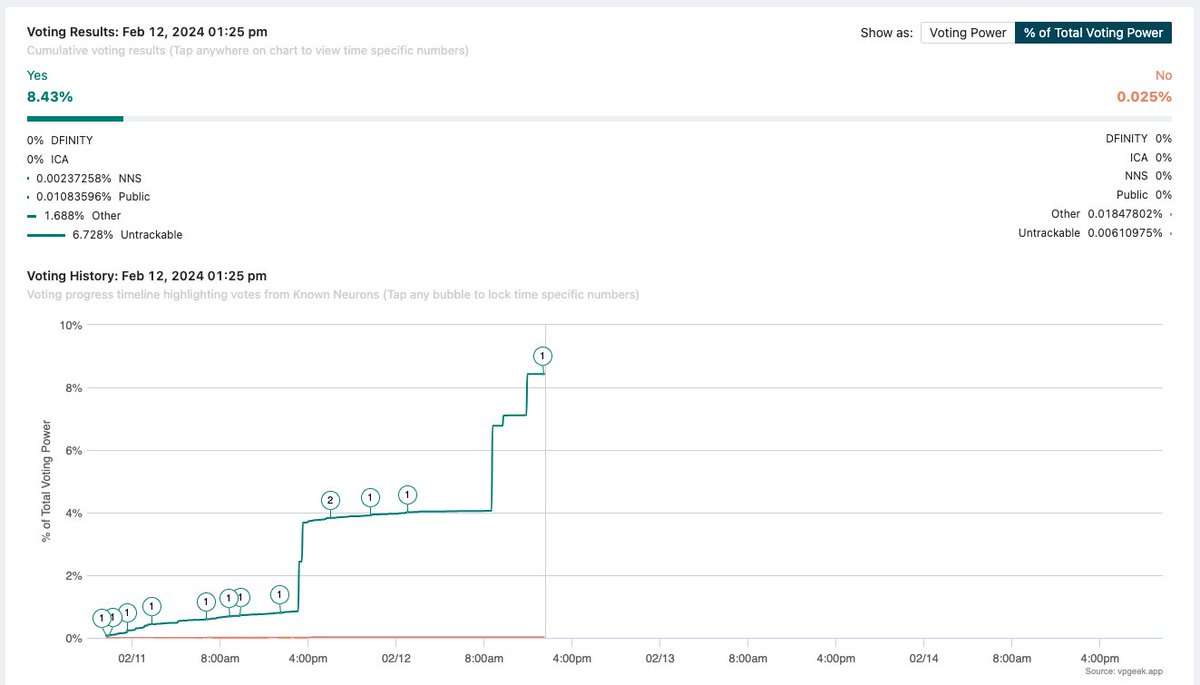Click the No Other 0.01847802% row
Viewport: 1200px width, 685px height.
pos(1111,214)
